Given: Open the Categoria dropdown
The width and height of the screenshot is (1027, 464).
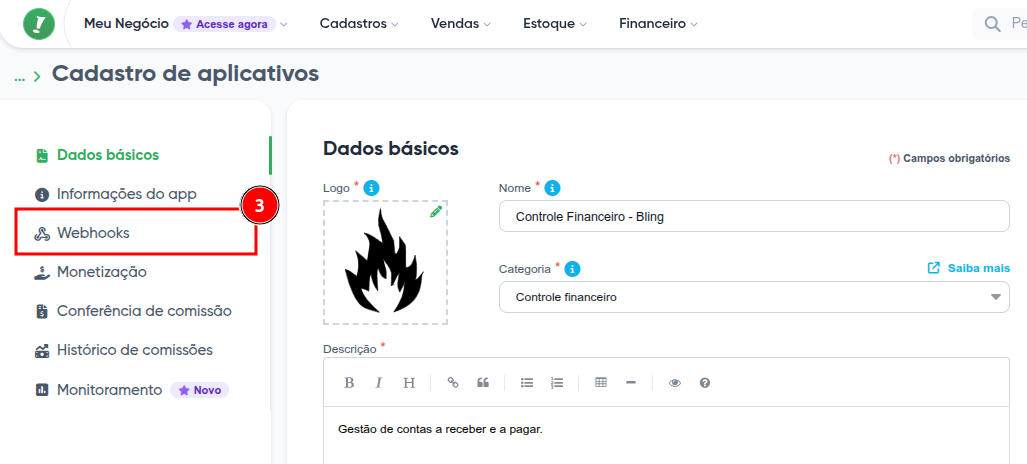Looking at the screenshot, I should point(753,297).
